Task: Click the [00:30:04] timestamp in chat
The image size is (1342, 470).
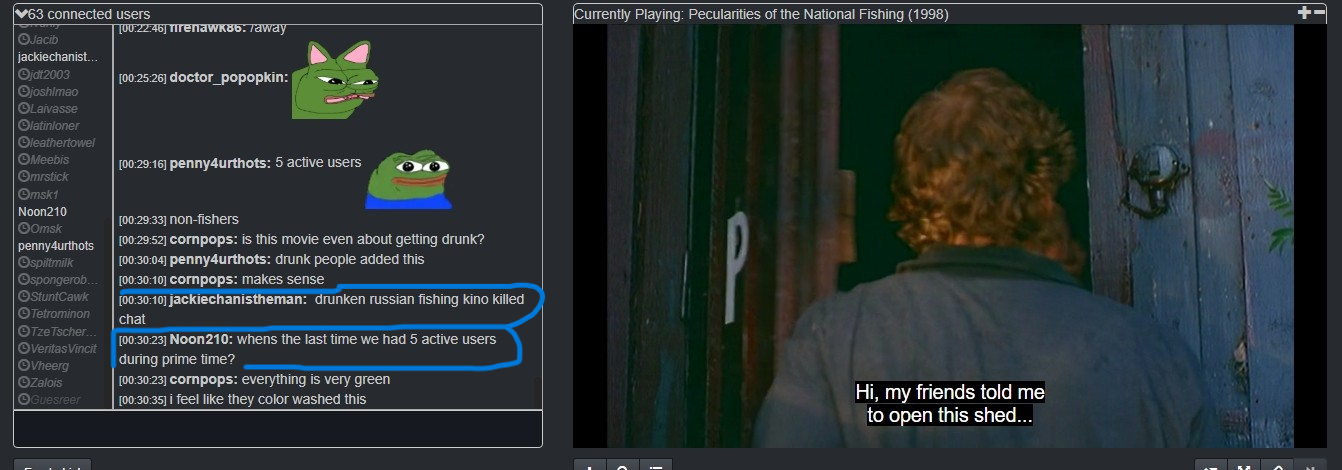Action: 143,260
